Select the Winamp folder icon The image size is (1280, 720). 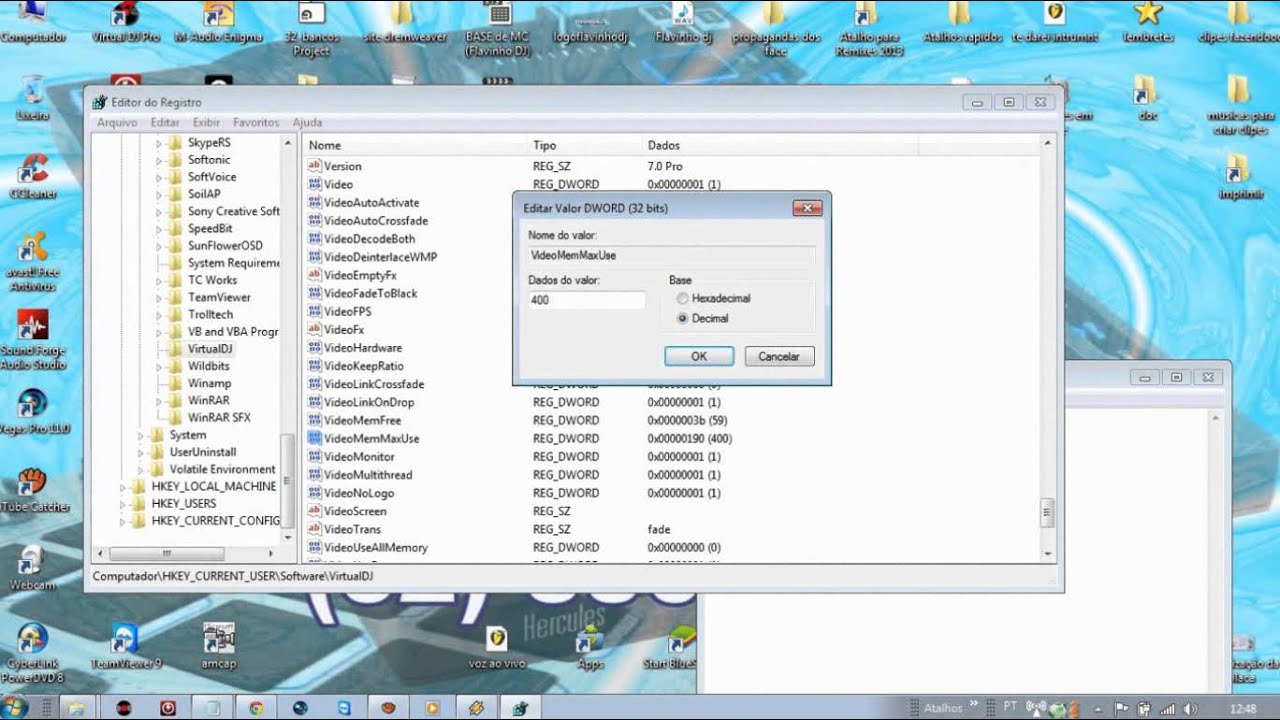174,383
